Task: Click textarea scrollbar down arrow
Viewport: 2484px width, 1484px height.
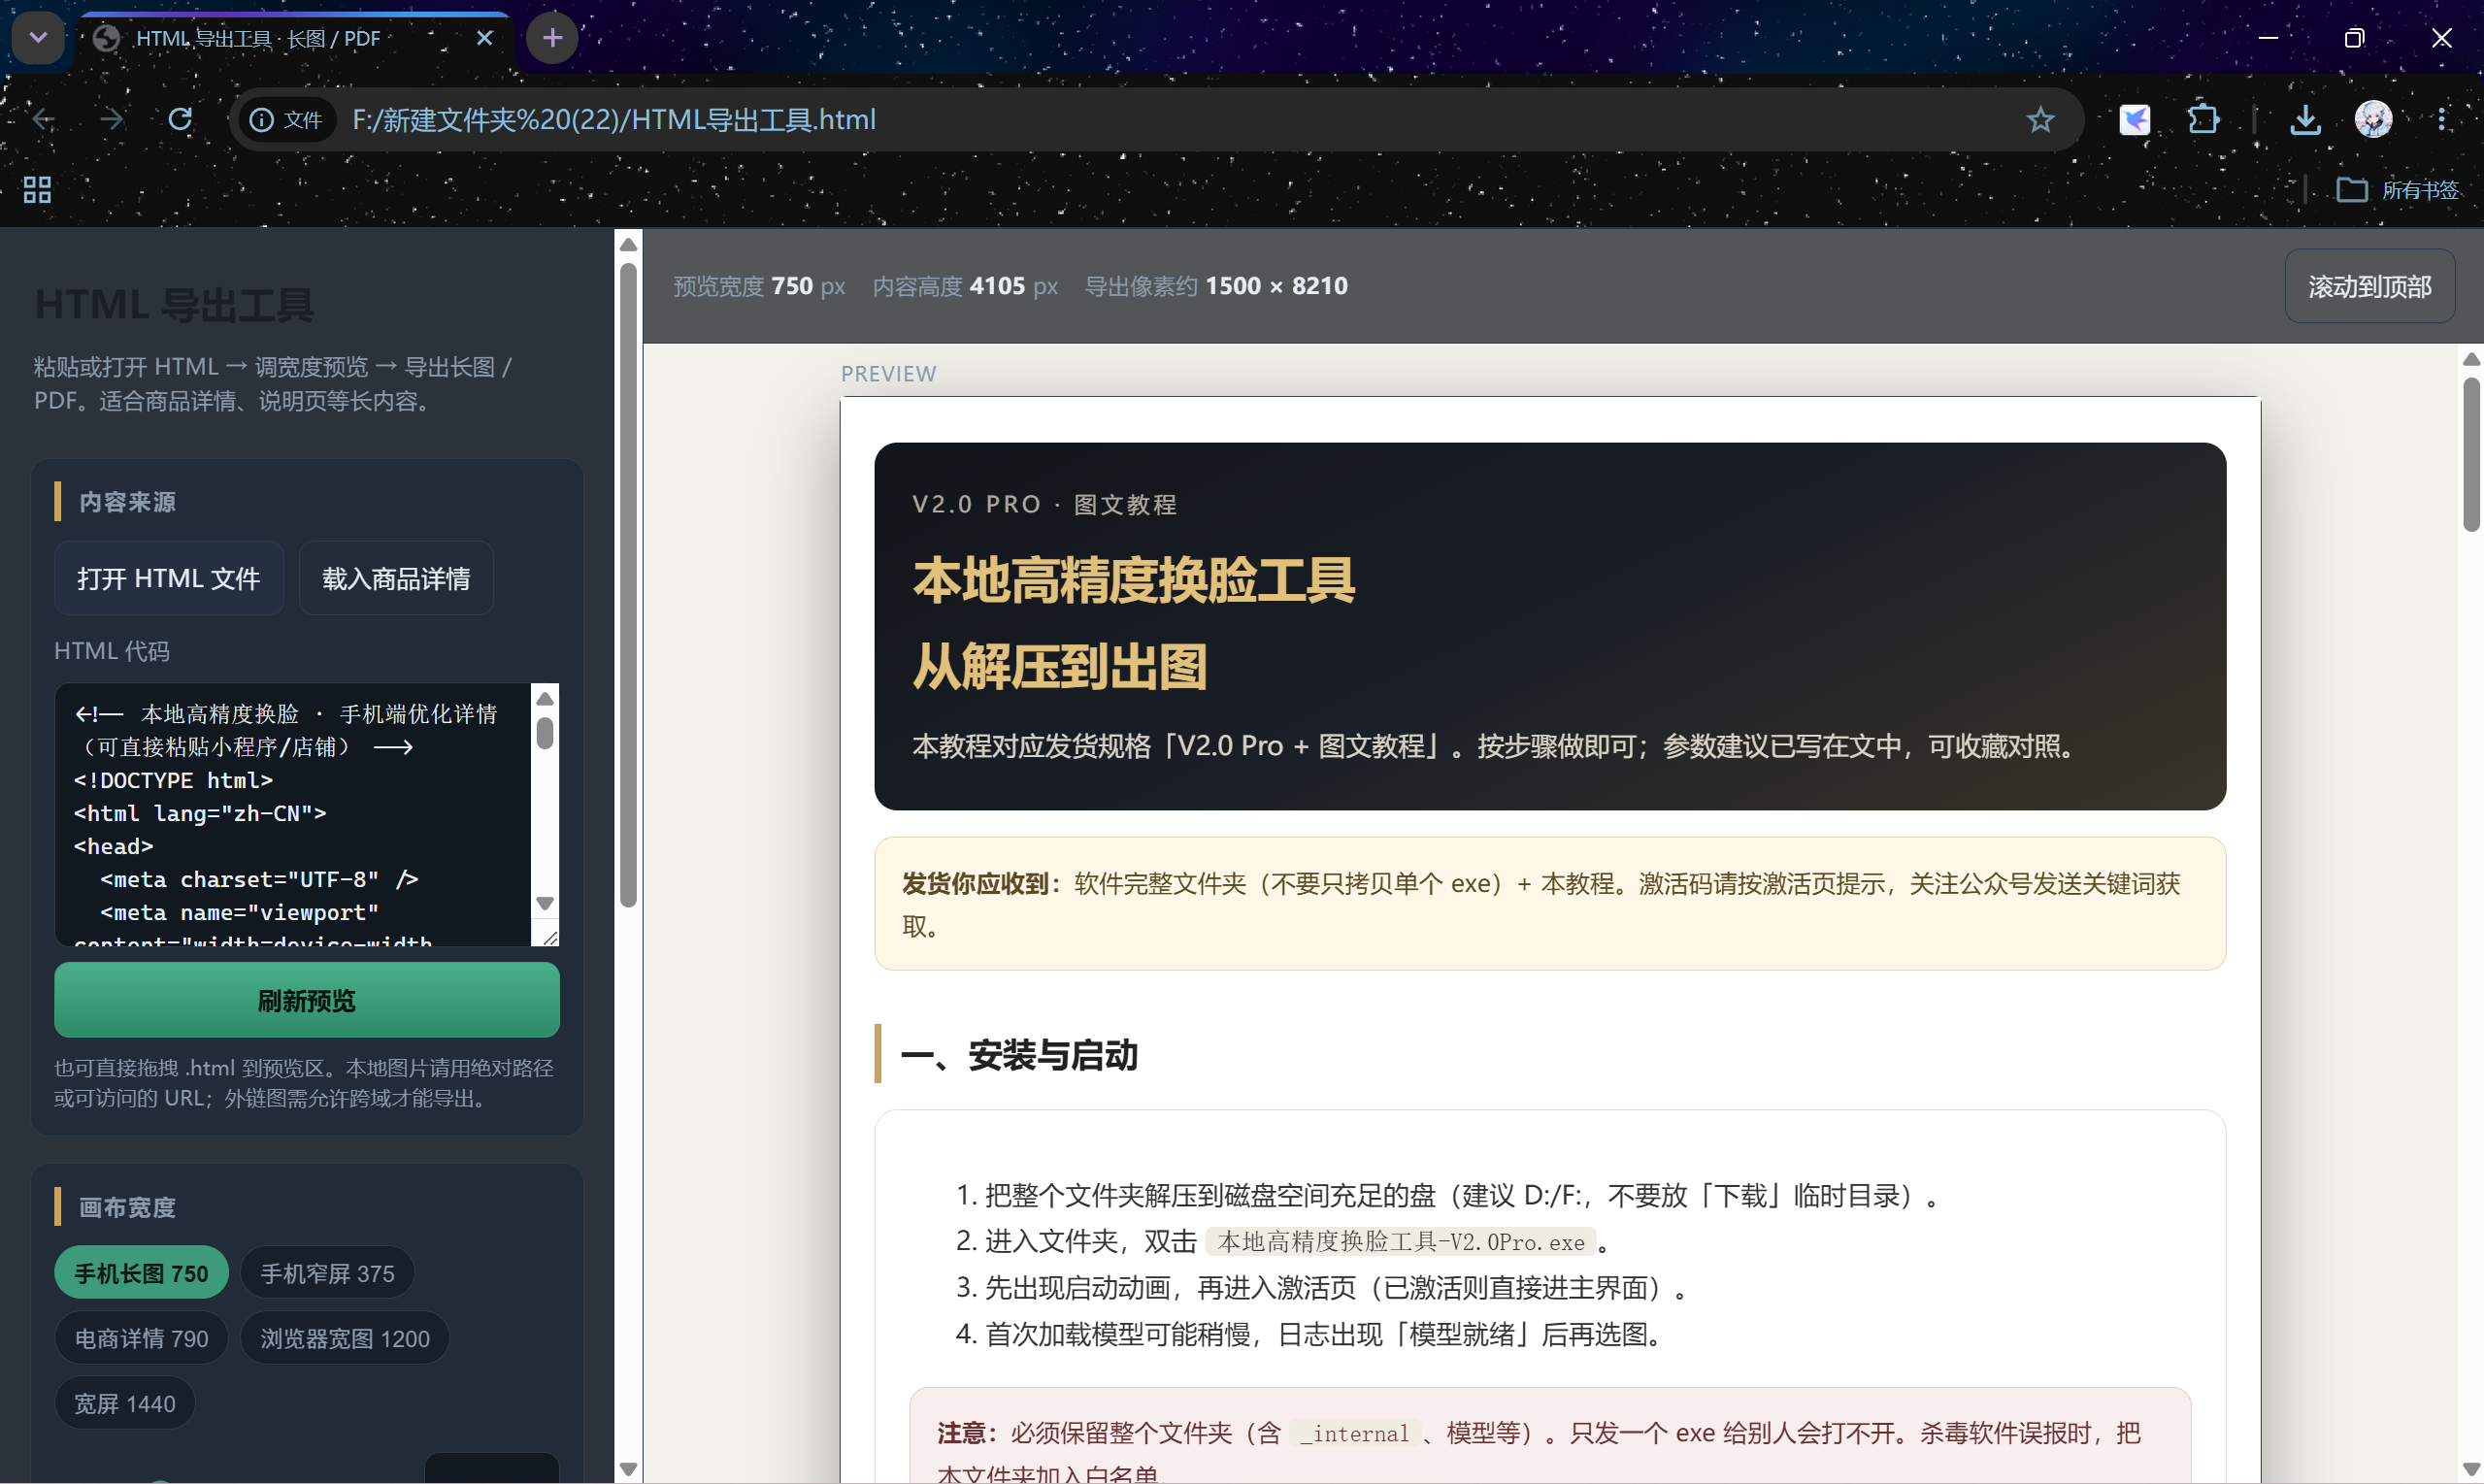Action: [x=545, y=903]
